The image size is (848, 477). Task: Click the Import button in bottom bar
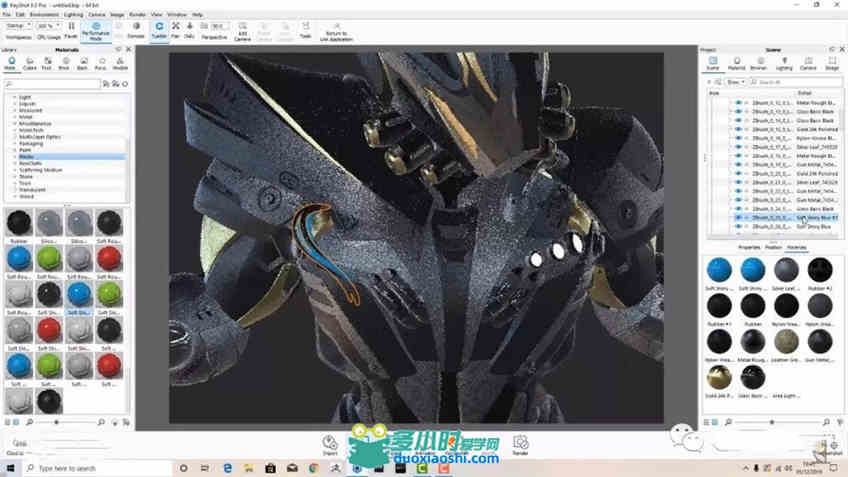[x=330, y=446]
